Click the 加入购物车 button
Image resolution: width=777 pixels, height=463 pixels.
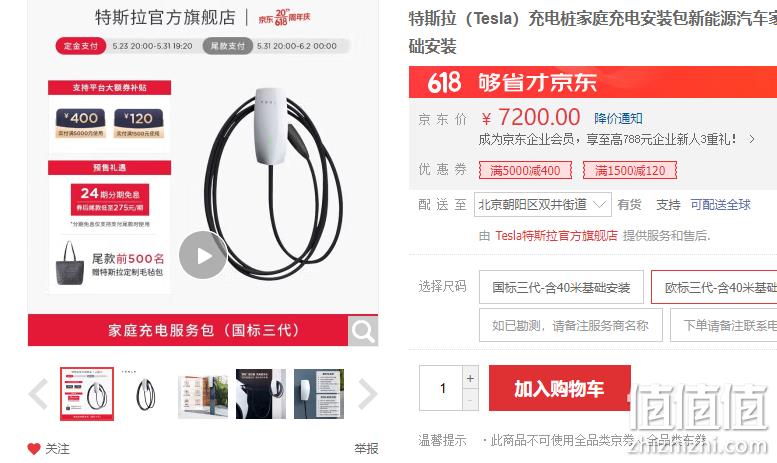[x=559, y=388]
